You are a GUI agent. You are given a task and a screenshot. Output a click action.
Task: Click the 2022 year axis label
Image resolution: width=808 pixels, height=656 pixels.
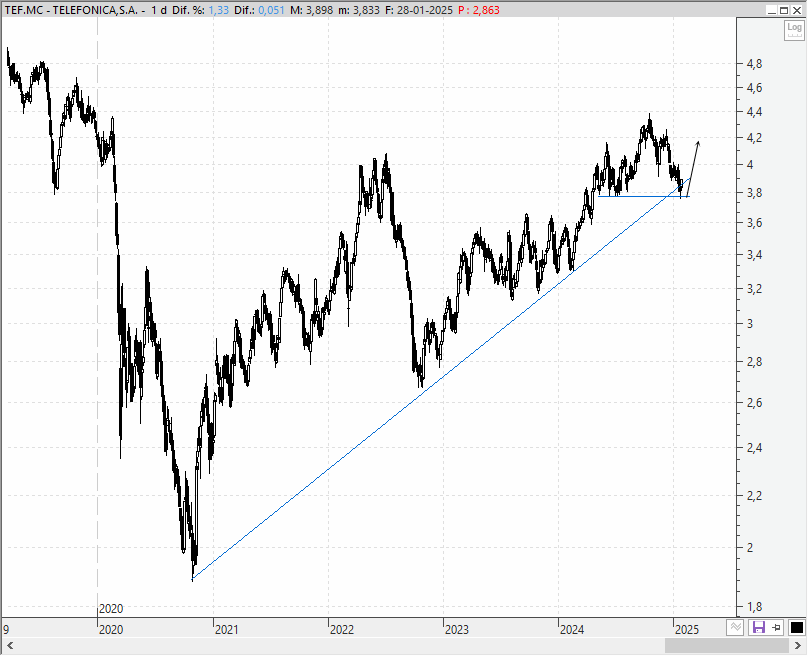[342, 630]
